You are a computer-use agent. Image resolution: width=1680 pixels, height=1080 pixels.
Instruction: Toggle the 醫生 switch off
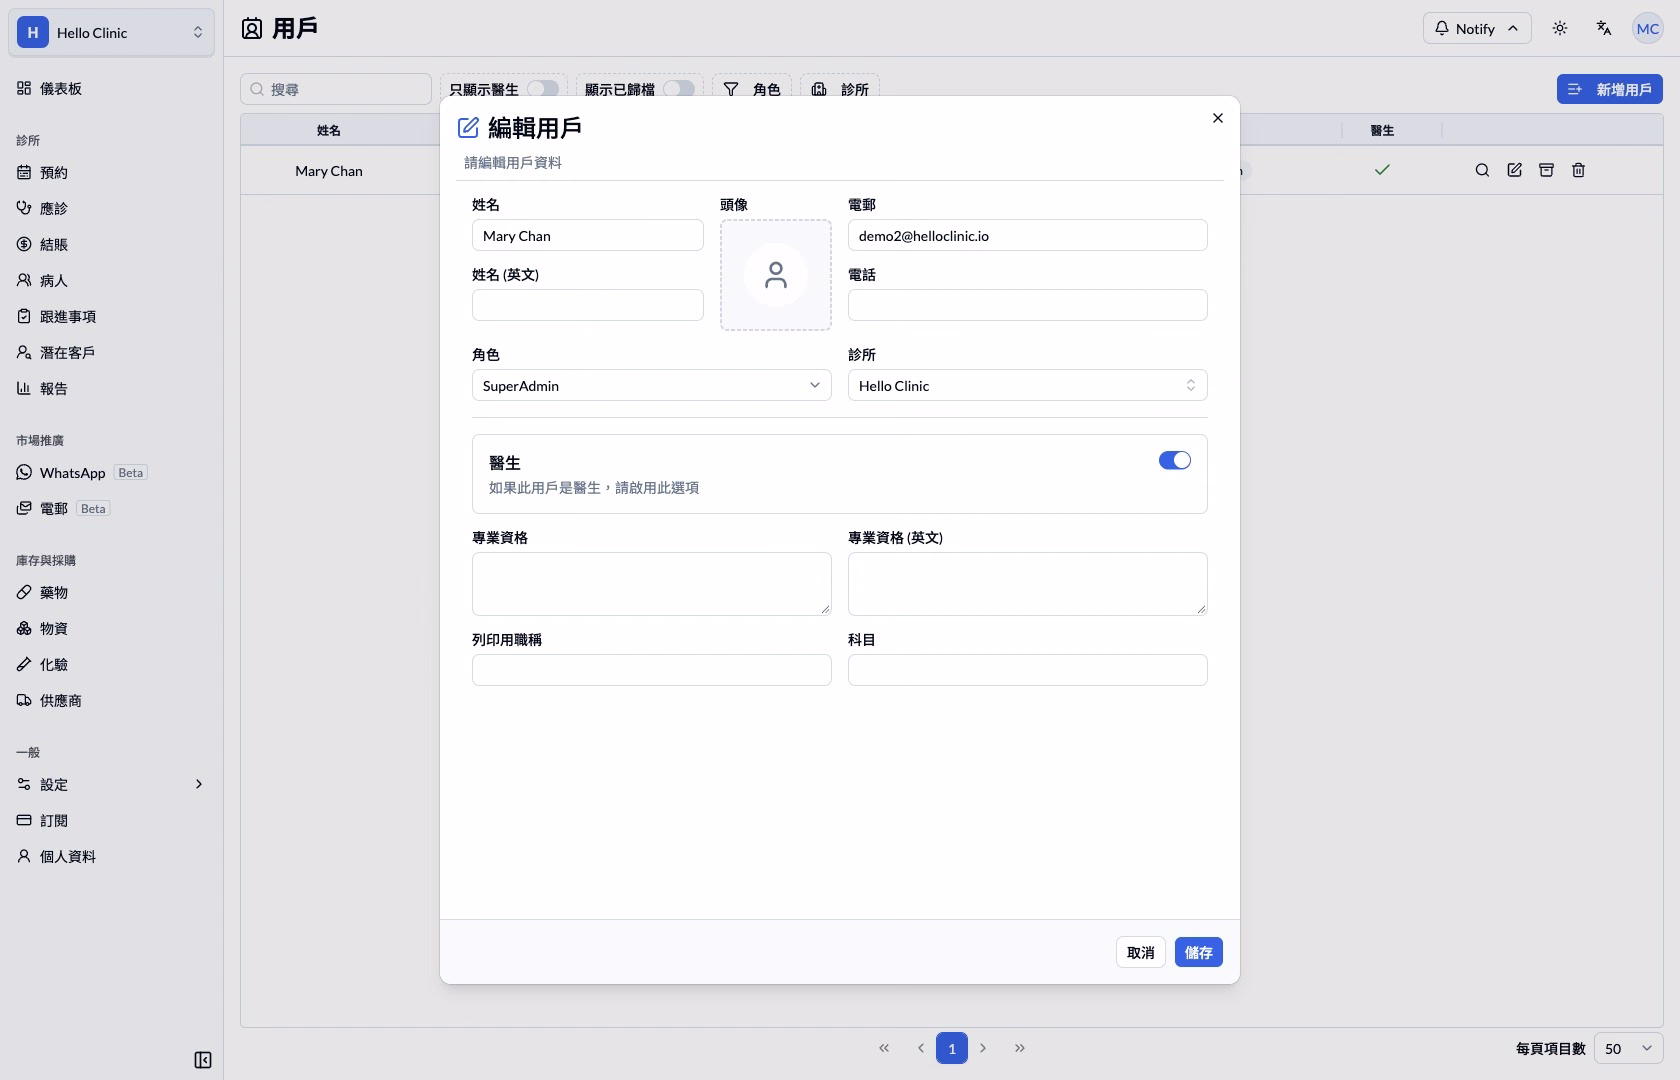[x=1175, y=460]
